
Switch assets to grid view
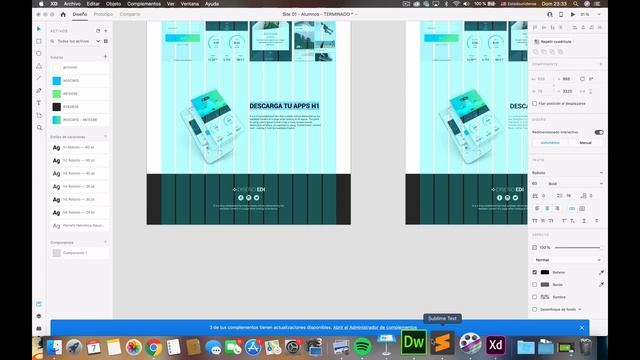point(106,41)
